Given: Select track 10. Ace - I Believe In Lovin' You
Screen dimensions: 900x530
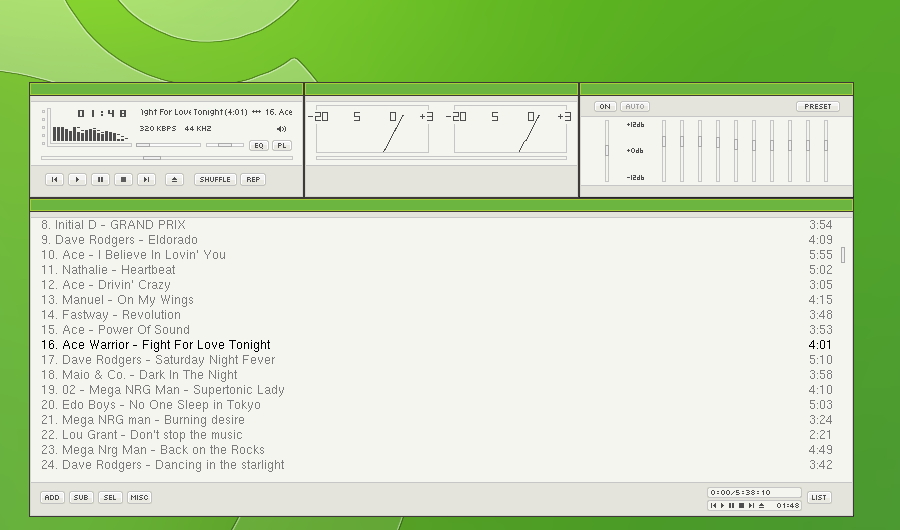Looking at the screenshot, I should coord(437,255).
